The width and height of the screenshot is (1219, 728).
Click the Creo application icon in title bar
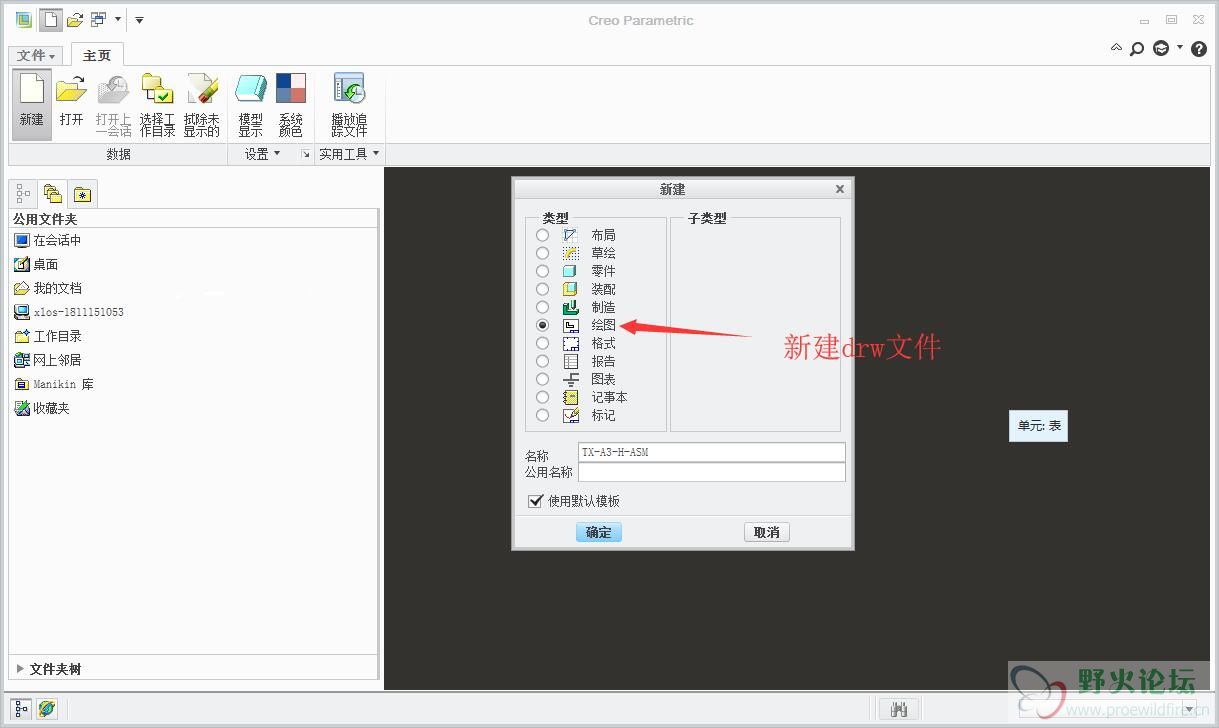point(24,20)
